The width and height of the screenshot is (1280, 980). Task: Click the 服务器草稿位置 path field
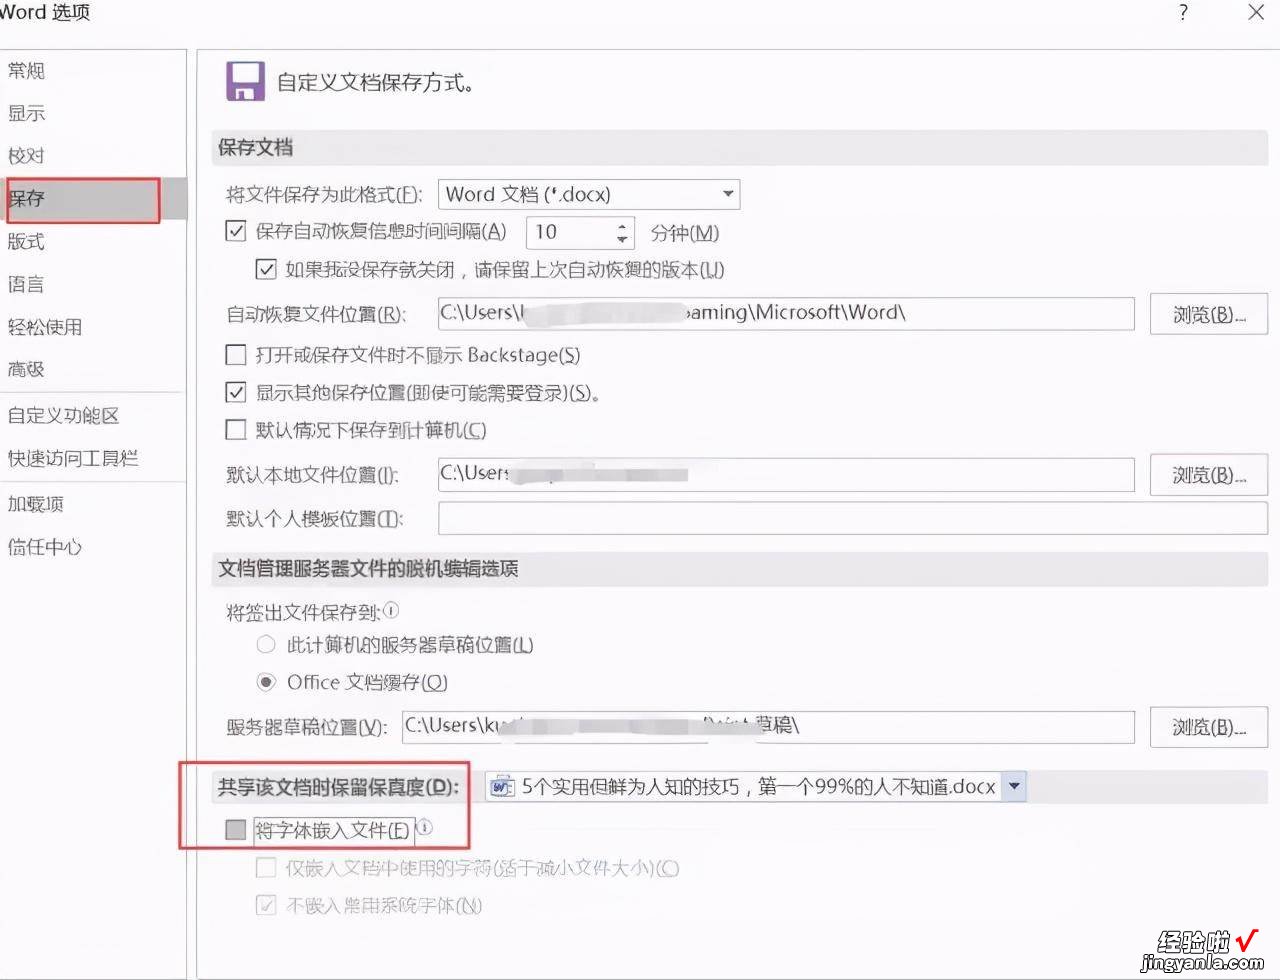click(x=768, y=727)
